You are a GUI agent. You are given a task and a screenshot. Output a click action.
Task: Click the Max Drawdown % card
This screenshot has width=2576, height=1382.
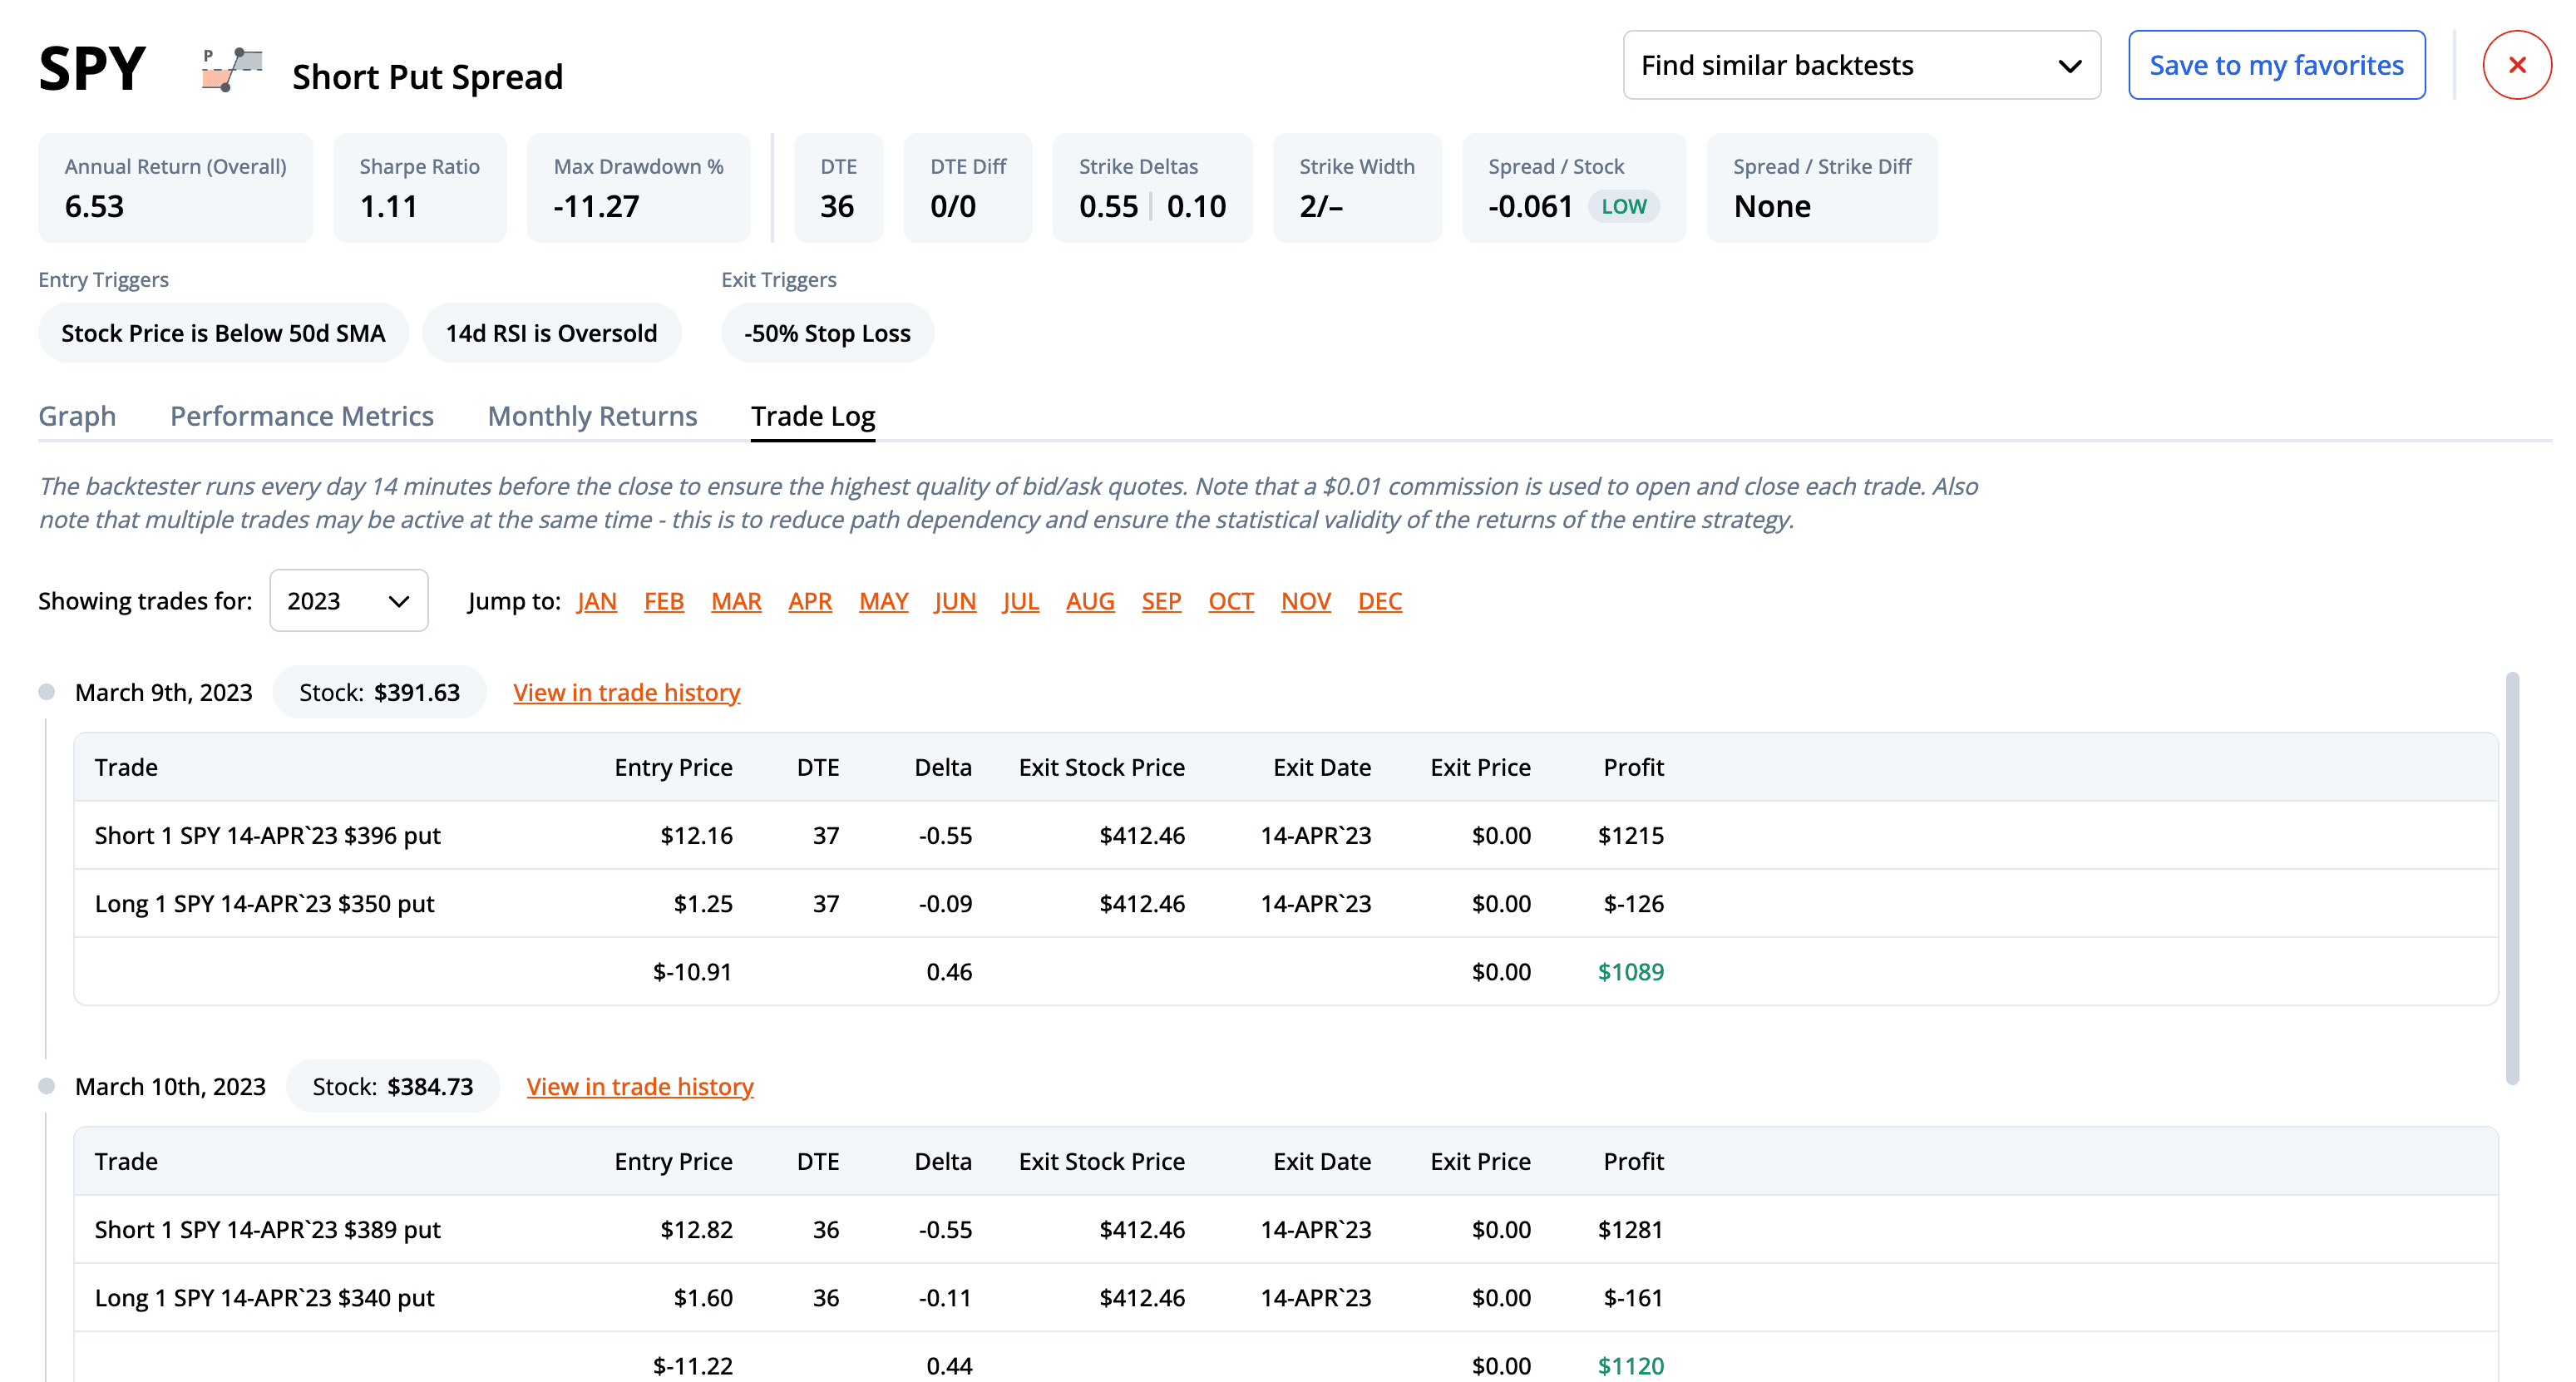pyautogui.click(x=639, y=188)
